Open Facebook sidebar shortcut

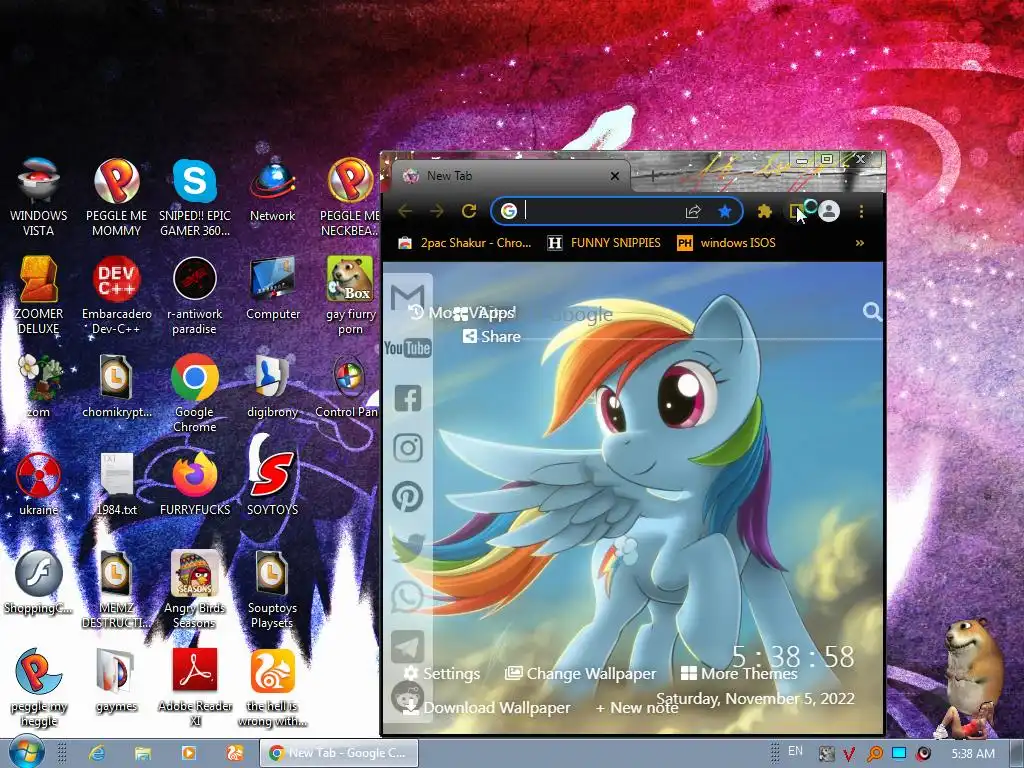(x=408, y=398)
